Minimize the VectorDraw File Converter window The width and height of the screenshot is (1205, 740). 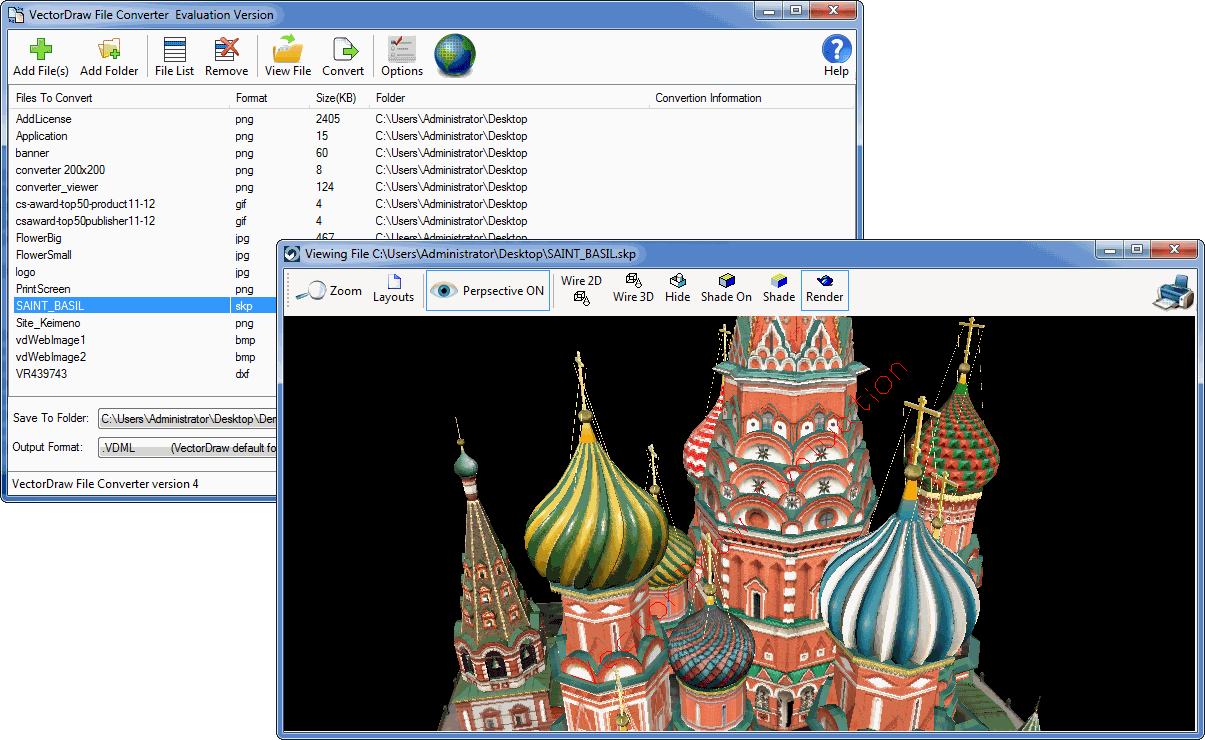(770, 10)
